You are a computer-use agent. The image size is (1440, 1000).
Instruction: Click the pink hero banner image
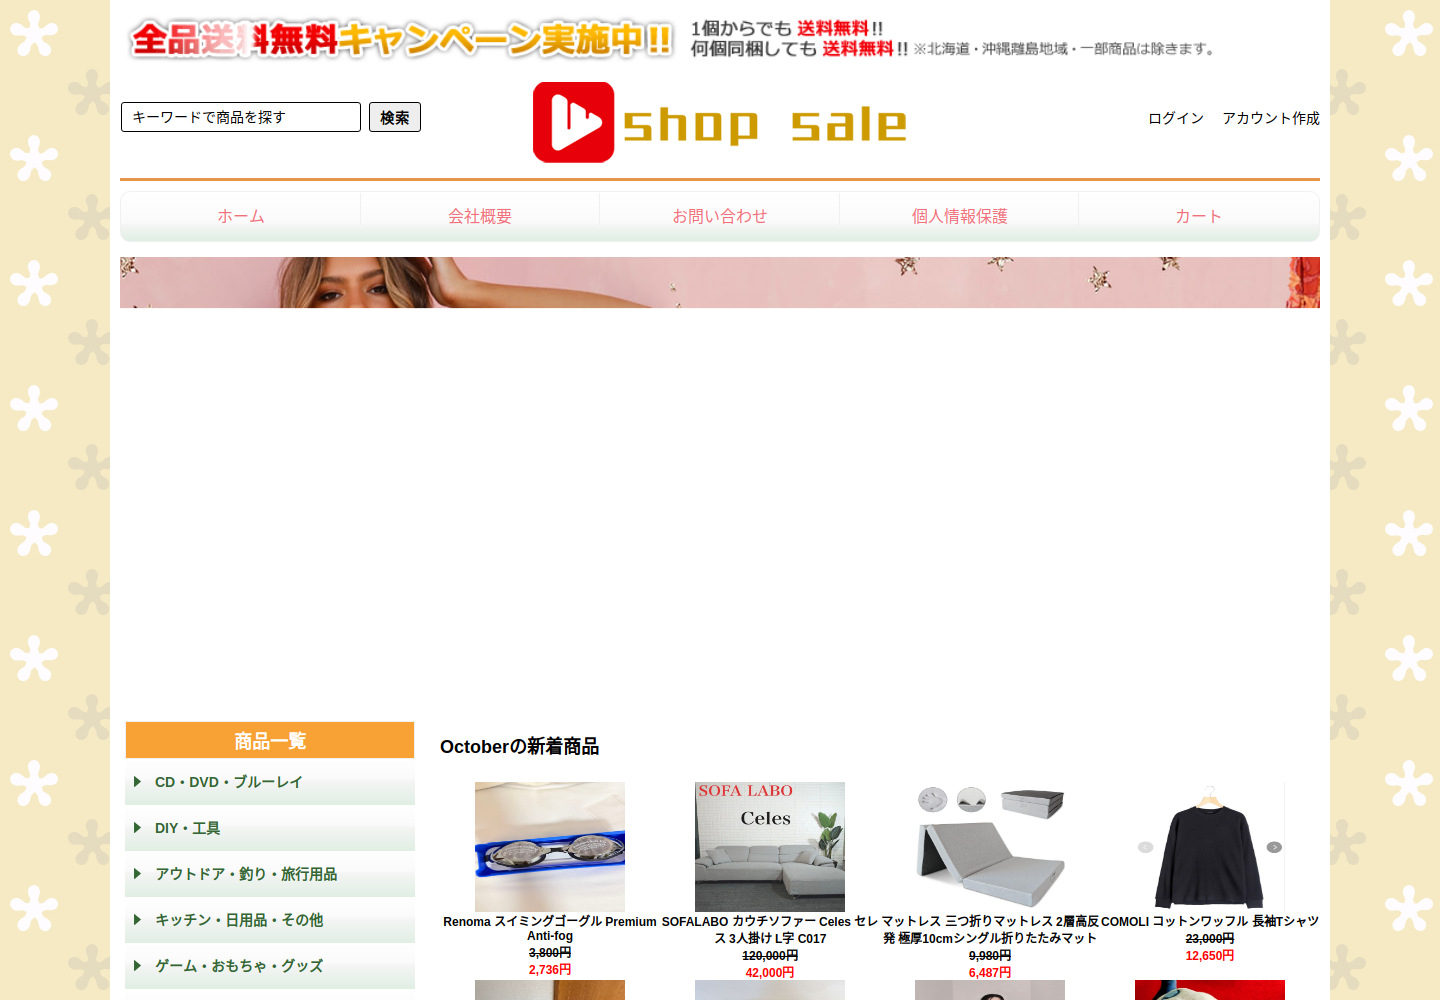click(720, 282)
